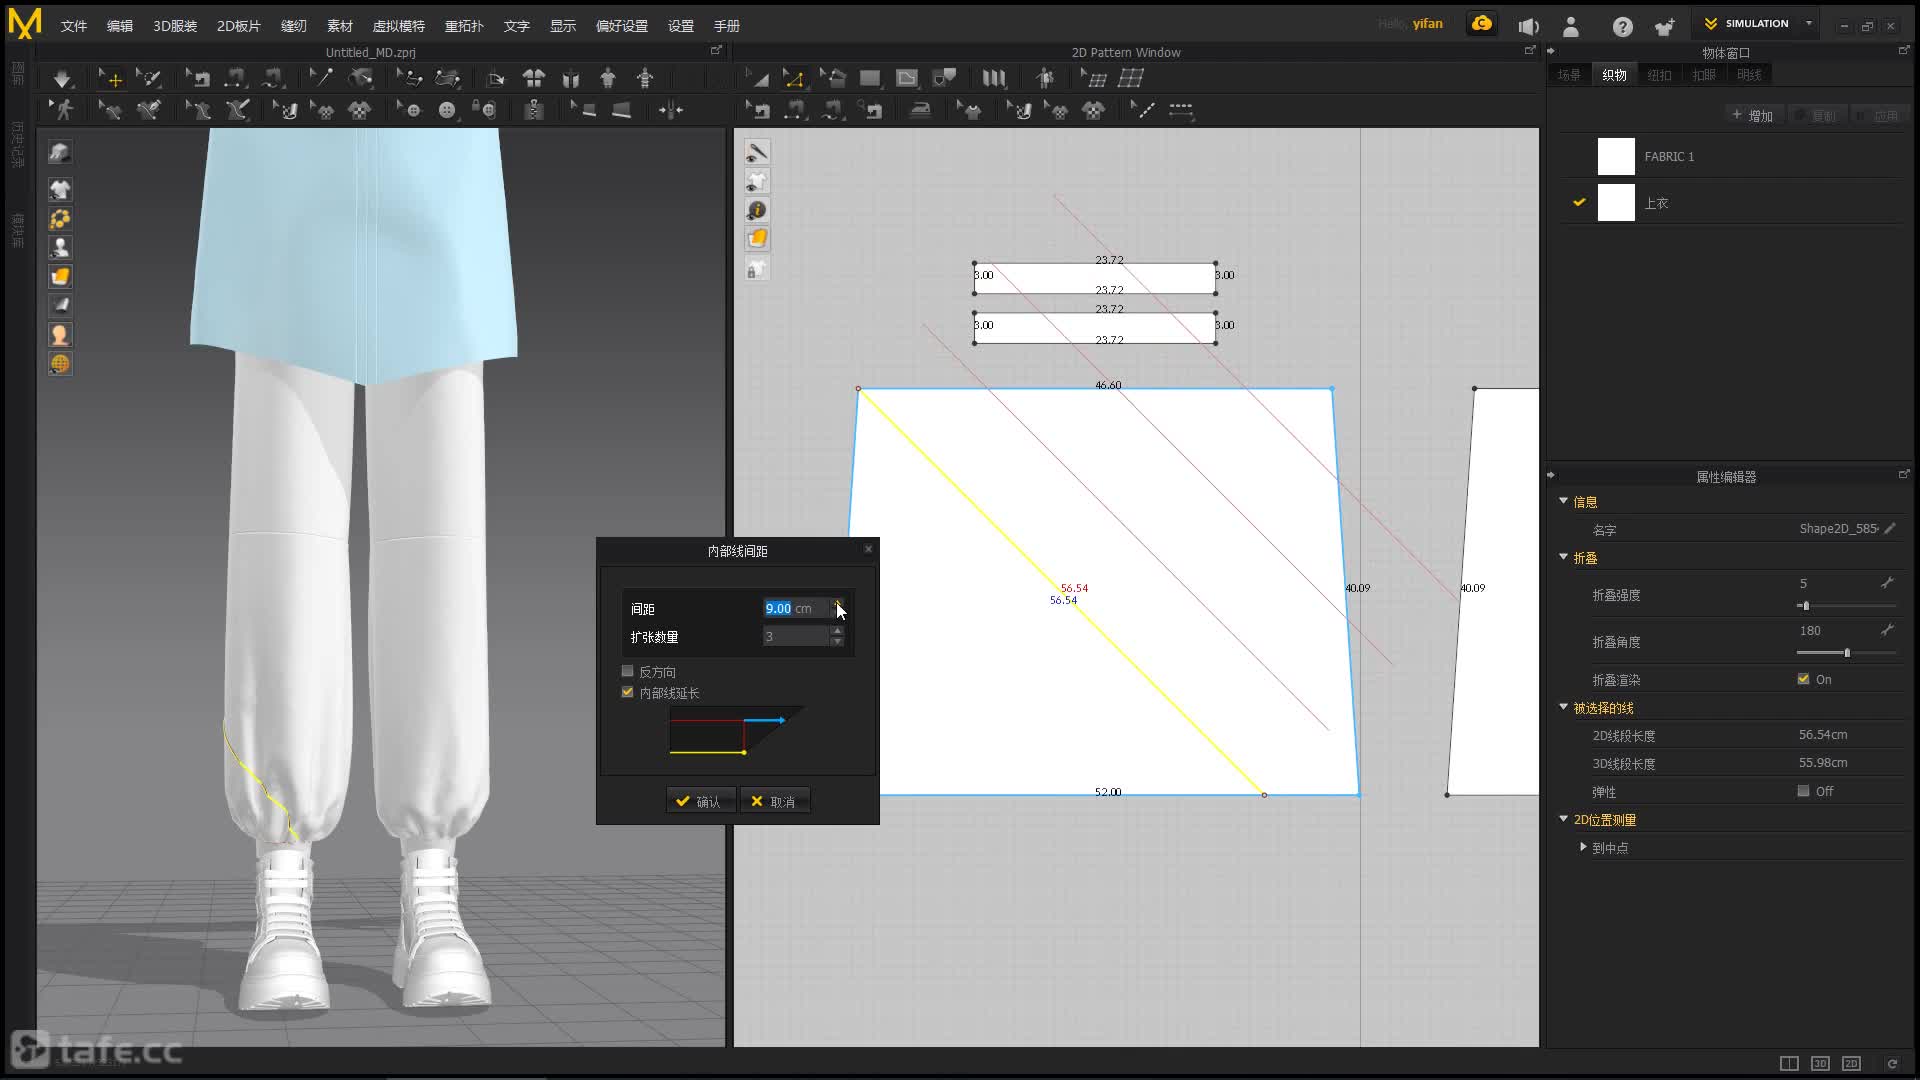Image resolution: width=1920 pixels, height=1080 pixels.
Task: Choose the pin tool in 3D toolbar
Action: point(322,78)
